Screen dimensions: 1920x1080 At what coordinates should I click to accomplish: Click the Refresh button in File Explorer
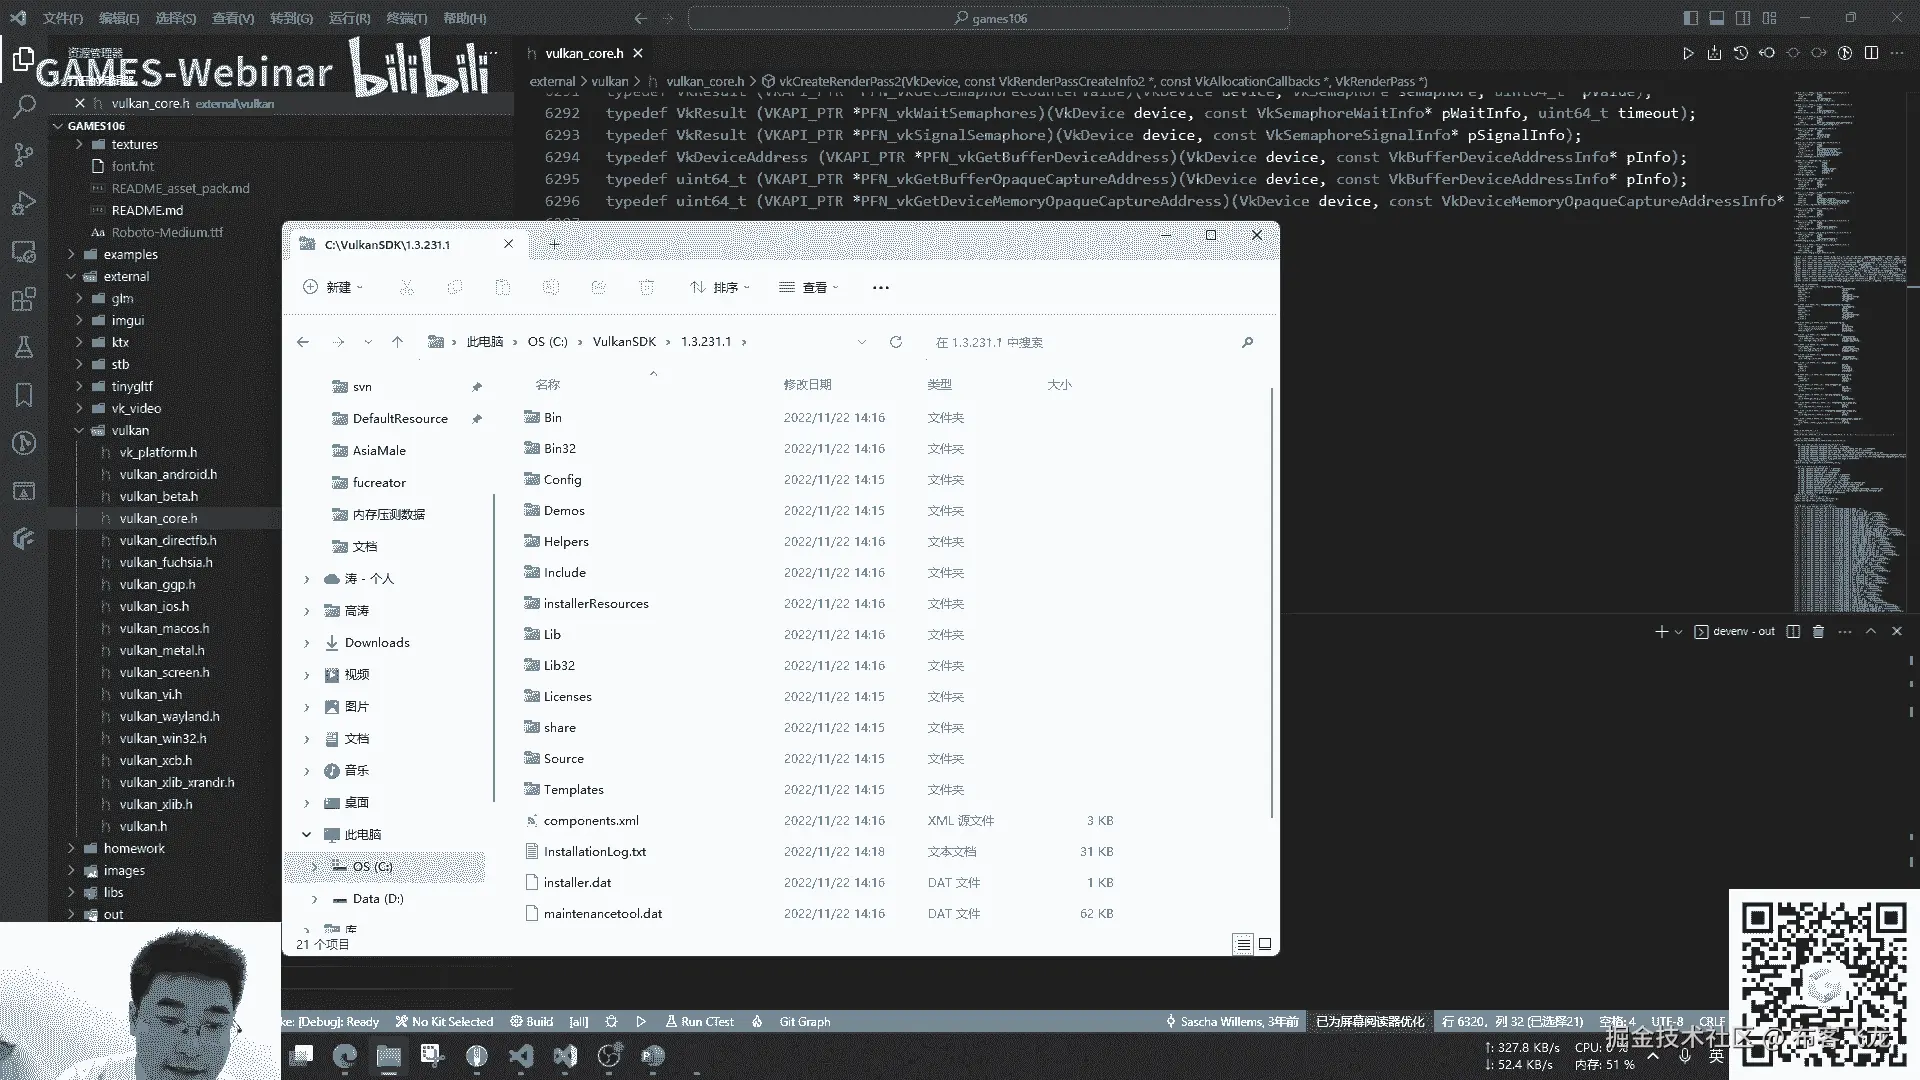[896, 342]
